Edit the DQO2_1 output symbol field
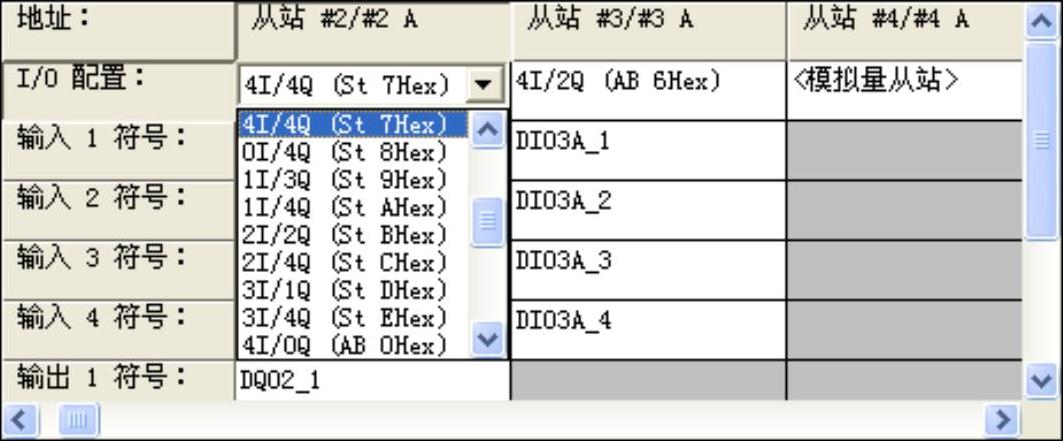This screenshot has width=1063, height=441. tap(370, 380)
